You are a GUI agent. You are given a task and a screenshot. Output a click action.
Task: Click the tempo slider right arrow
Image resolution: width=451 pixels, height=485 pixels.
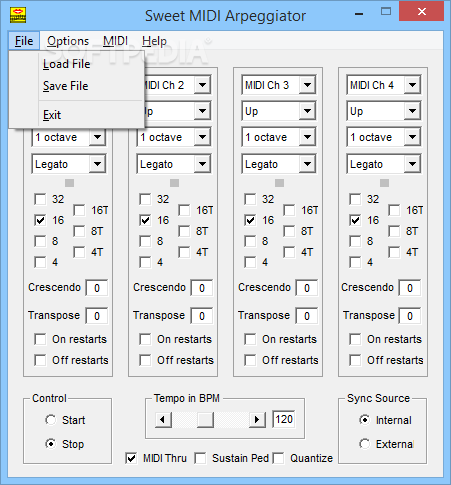tap(257, 420)
